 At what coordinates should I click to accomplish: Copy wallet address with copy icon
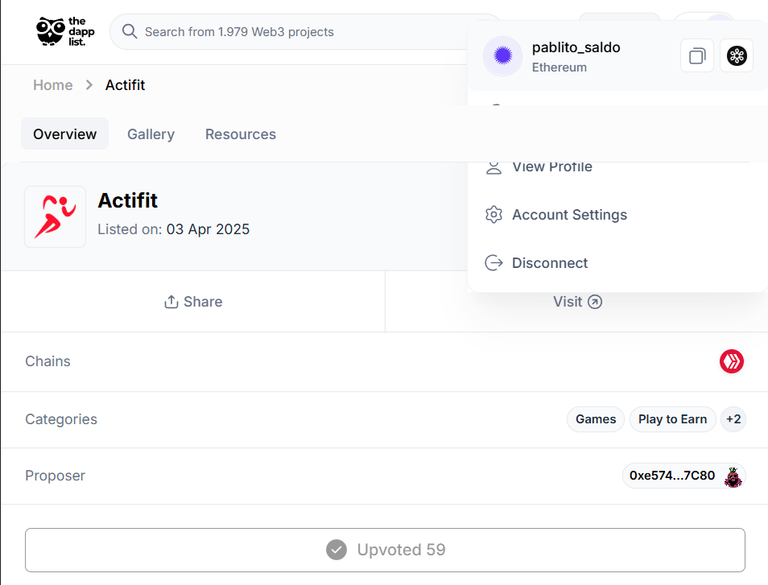[x=697, y=56]
